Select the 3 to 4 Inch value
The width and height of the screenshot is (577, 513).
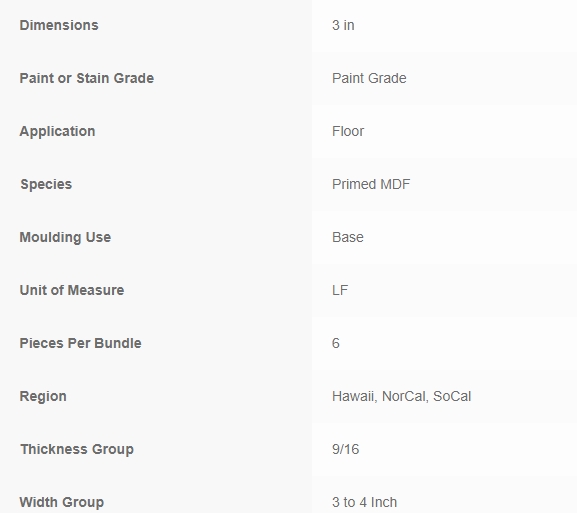(364, 502)
